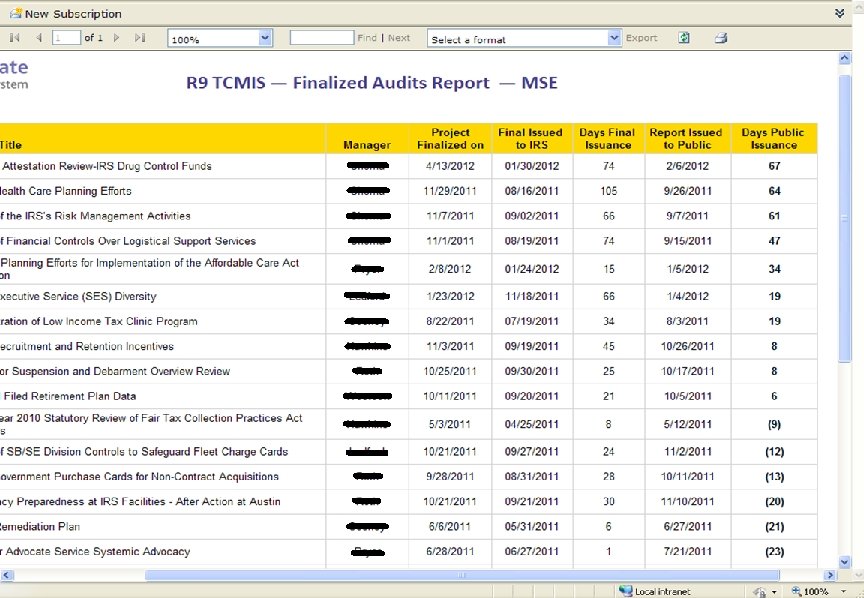Click the current page number field
The width and height of the screenshot is (864, 598).
coord(66,37)
